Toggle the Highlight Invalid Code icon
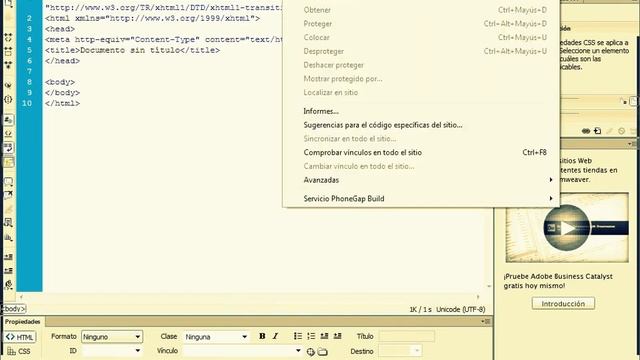 (8, 133)
